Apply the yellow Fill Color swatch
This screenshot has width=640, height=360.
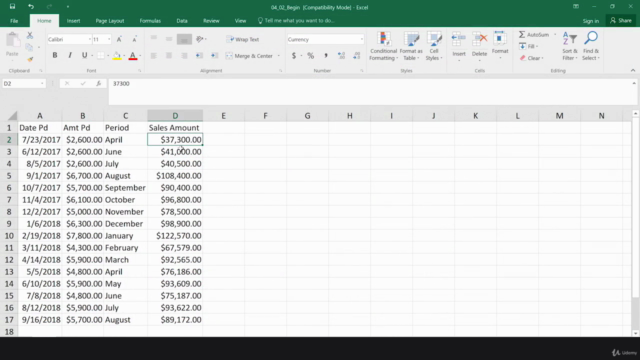[117, 56]
